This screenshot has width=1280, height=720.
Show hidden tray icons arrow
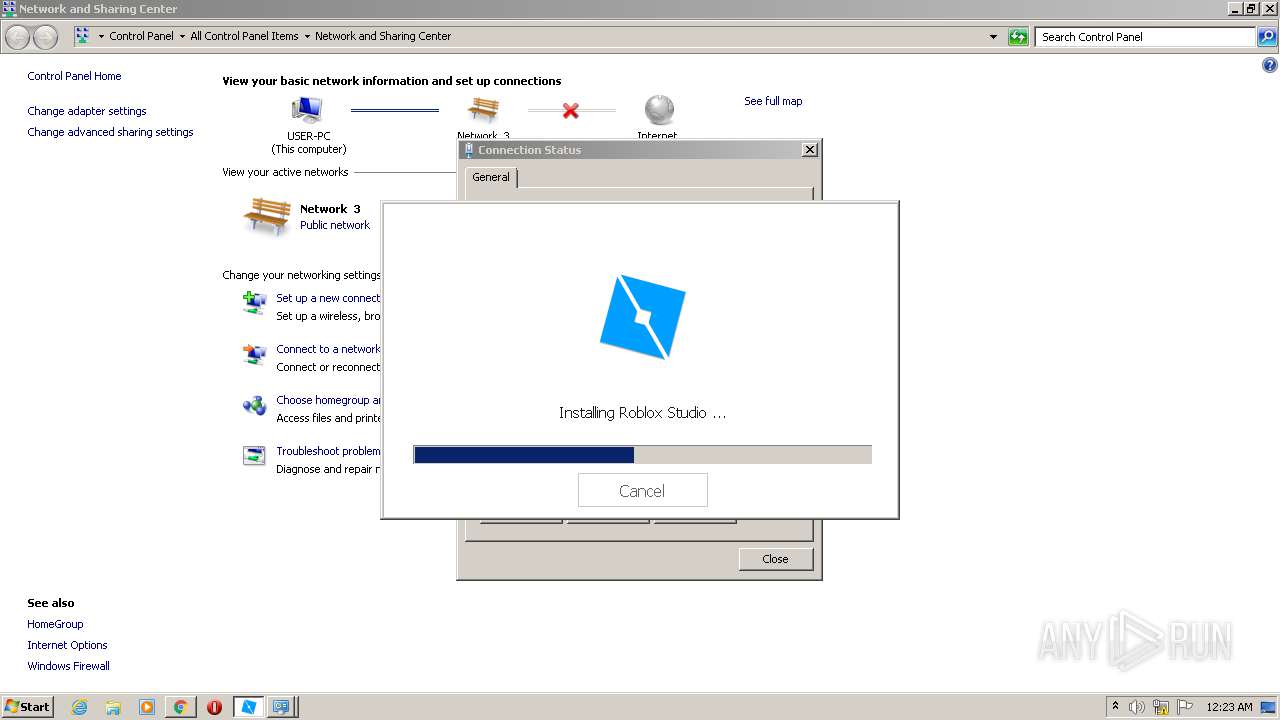pos(1115,706)
